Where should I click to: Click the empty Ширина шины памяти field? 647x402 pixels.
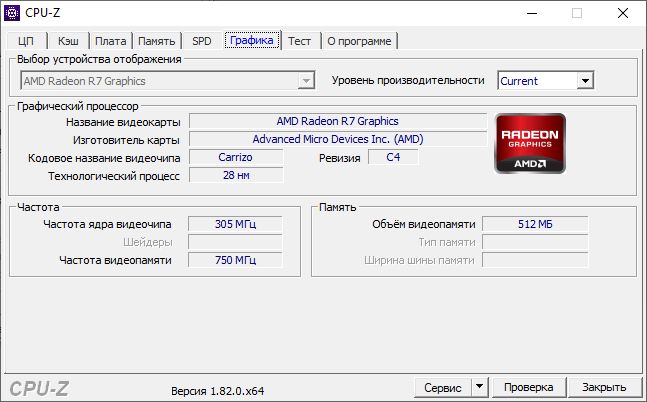(535, 260)
